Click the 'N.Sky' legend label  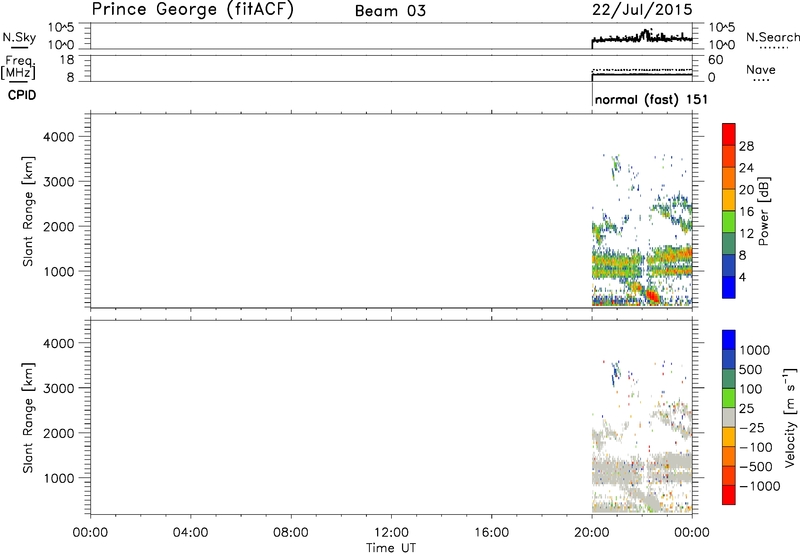click(x=19, y=37)
